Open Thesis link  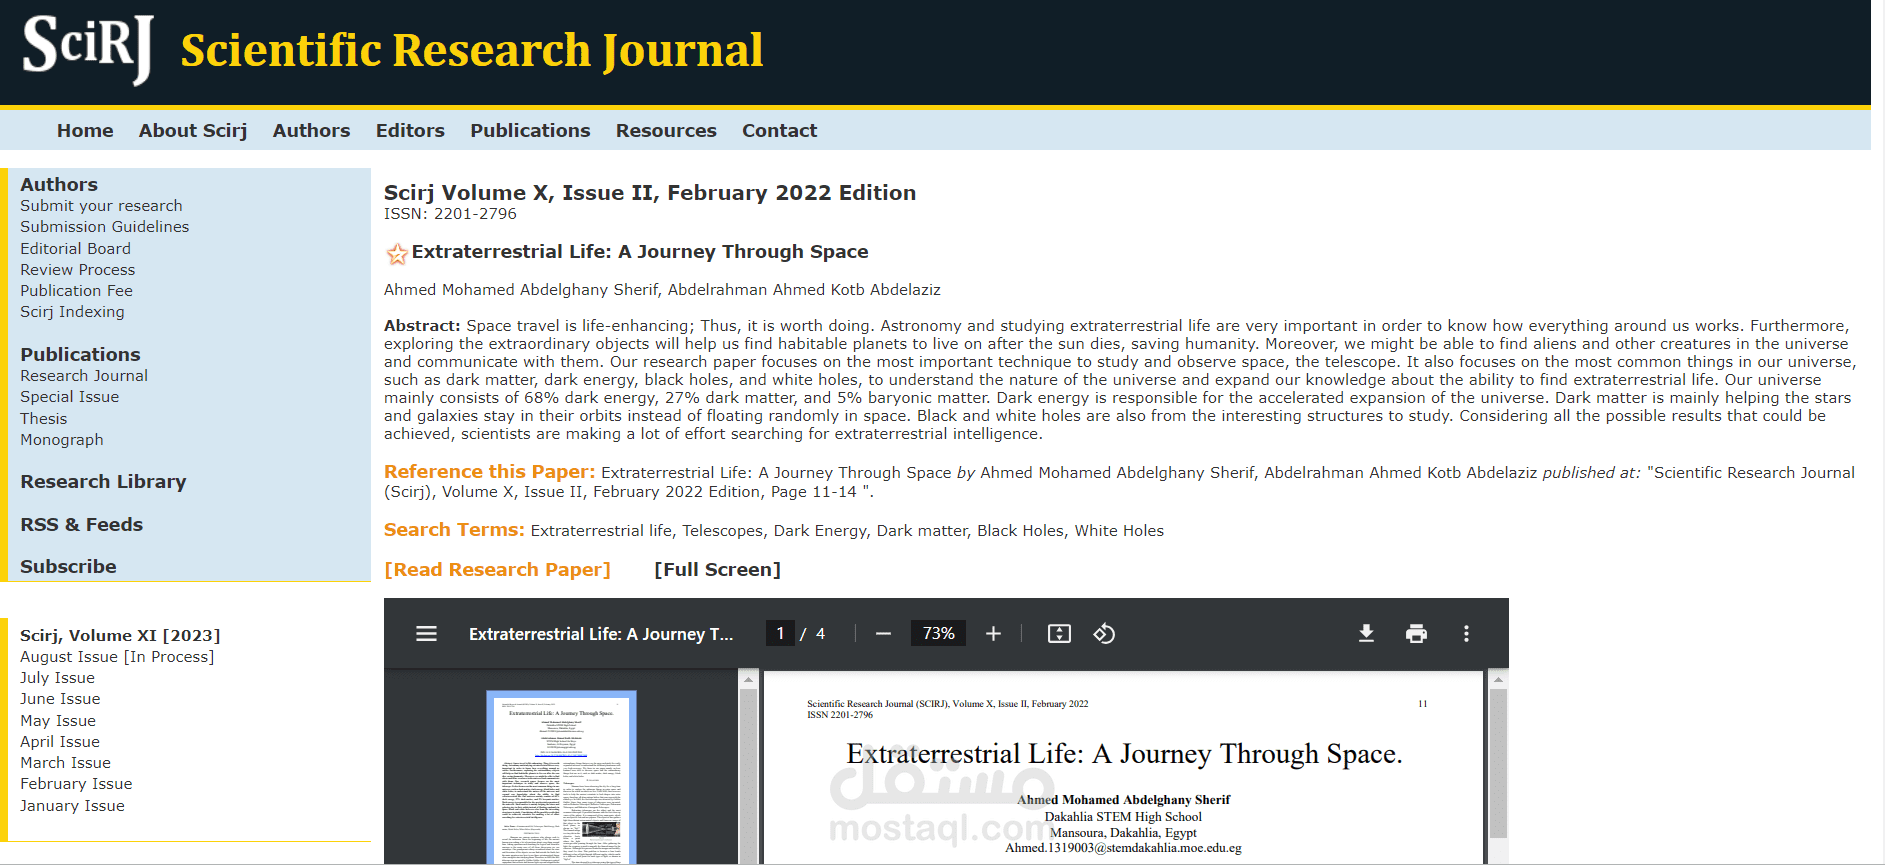click(44, 419)
